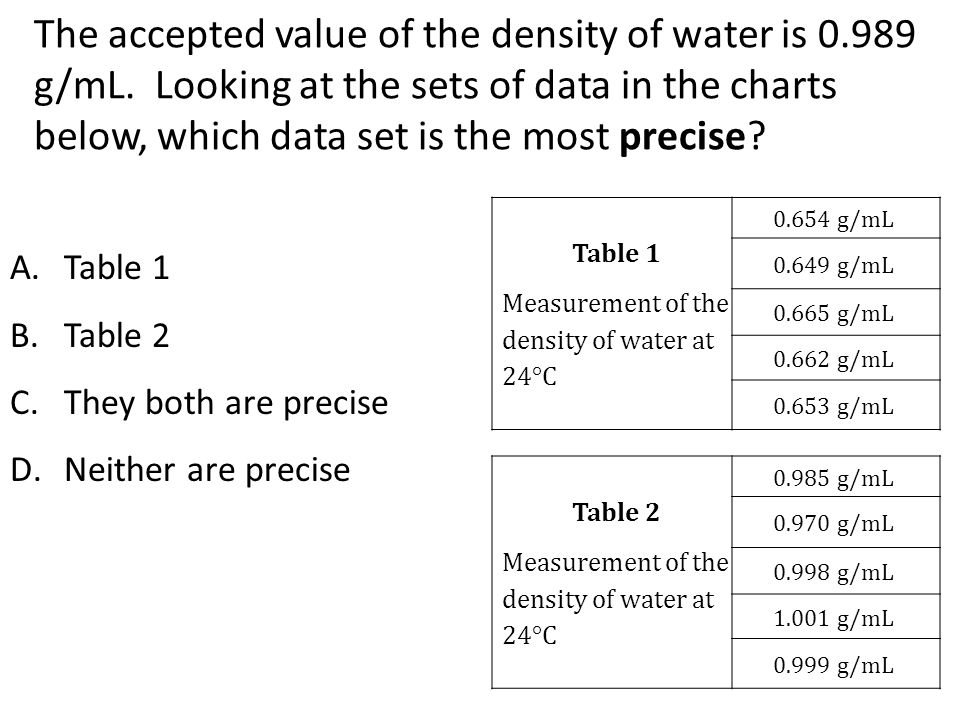Image resolution: width=960 pixels, height=720 pixels.
Task: Select the 0.999 g/mL cell
Action: click(x=836, y=664)
